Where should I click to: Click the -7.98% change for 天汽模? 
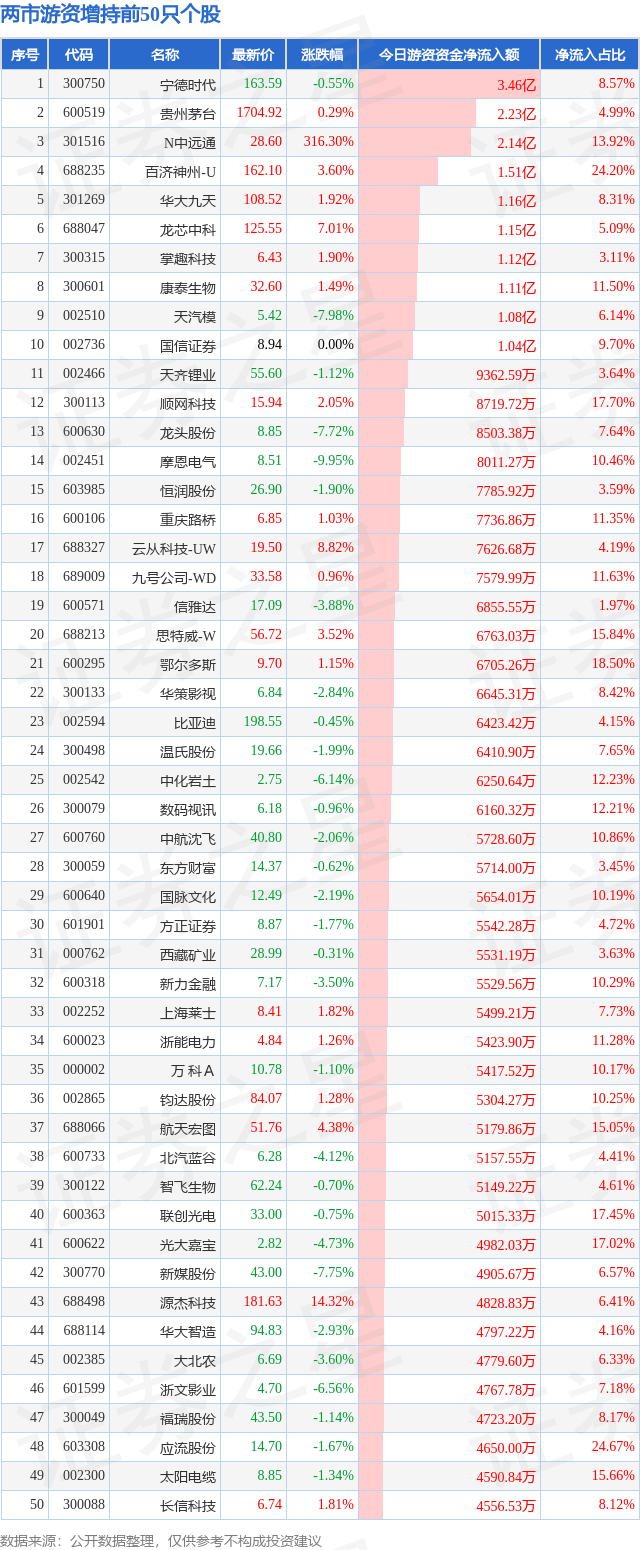pos(333,316)
